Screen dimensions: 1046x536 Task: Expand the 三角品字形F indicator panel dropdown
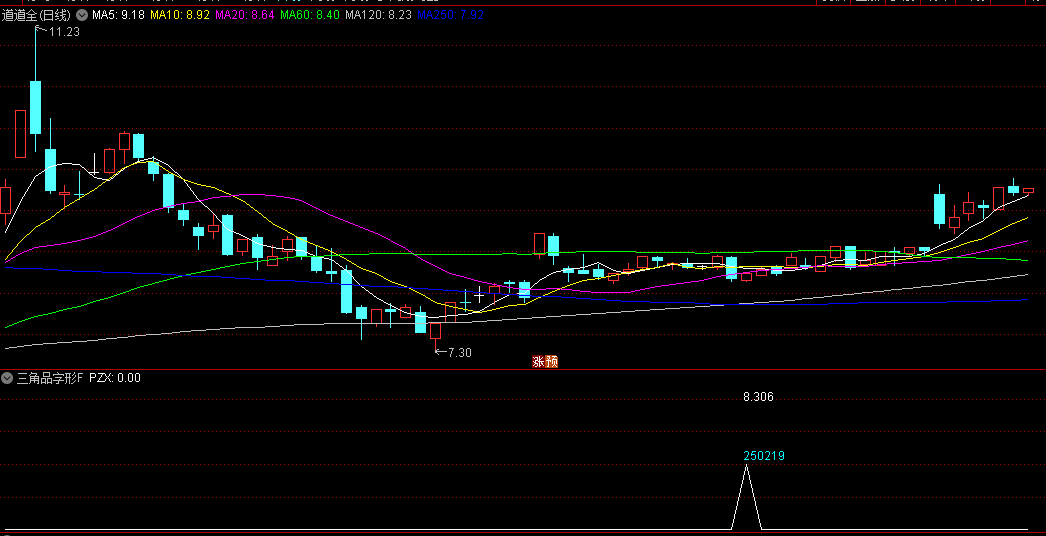coord(7,378)
